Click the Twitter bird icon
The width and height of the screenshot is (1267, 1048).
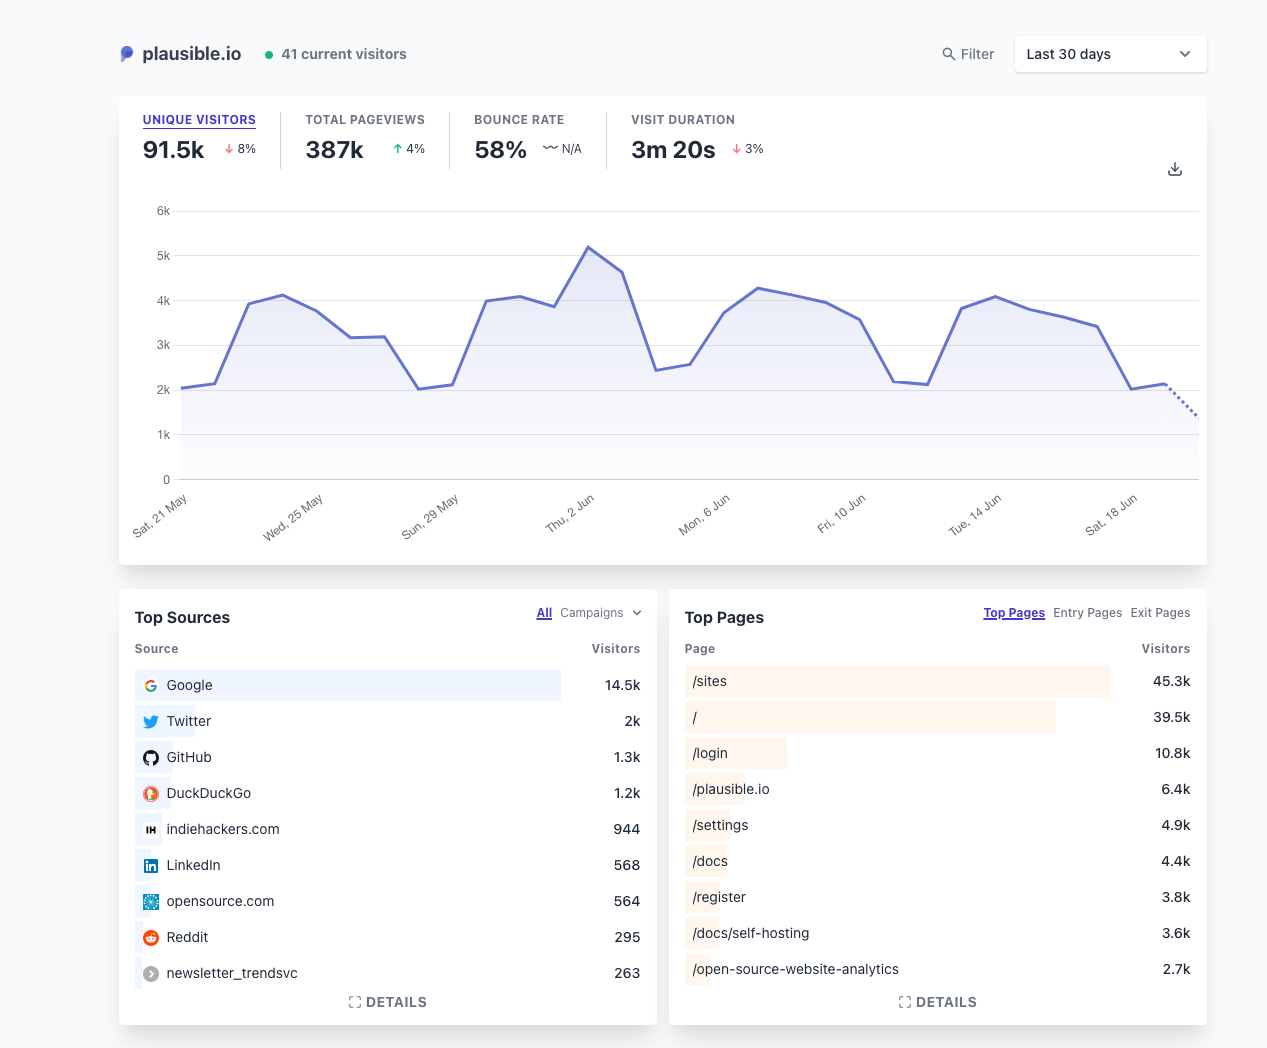[151, 722]
